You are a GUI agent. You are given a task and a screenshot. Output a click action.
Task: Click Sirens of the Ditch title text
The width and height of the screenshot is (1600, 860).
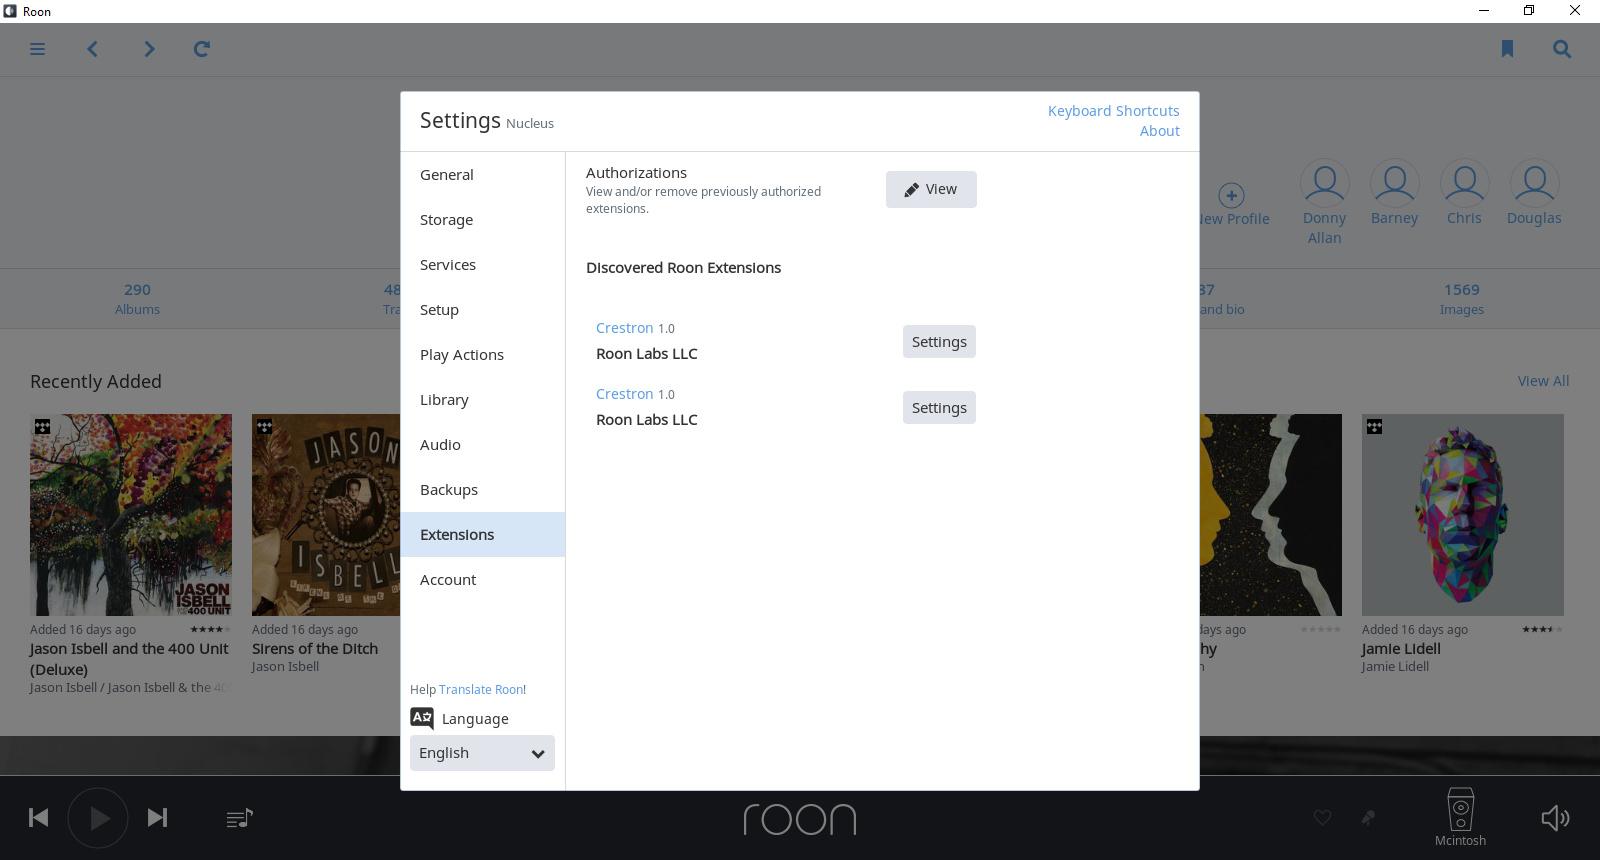[315, 649]
